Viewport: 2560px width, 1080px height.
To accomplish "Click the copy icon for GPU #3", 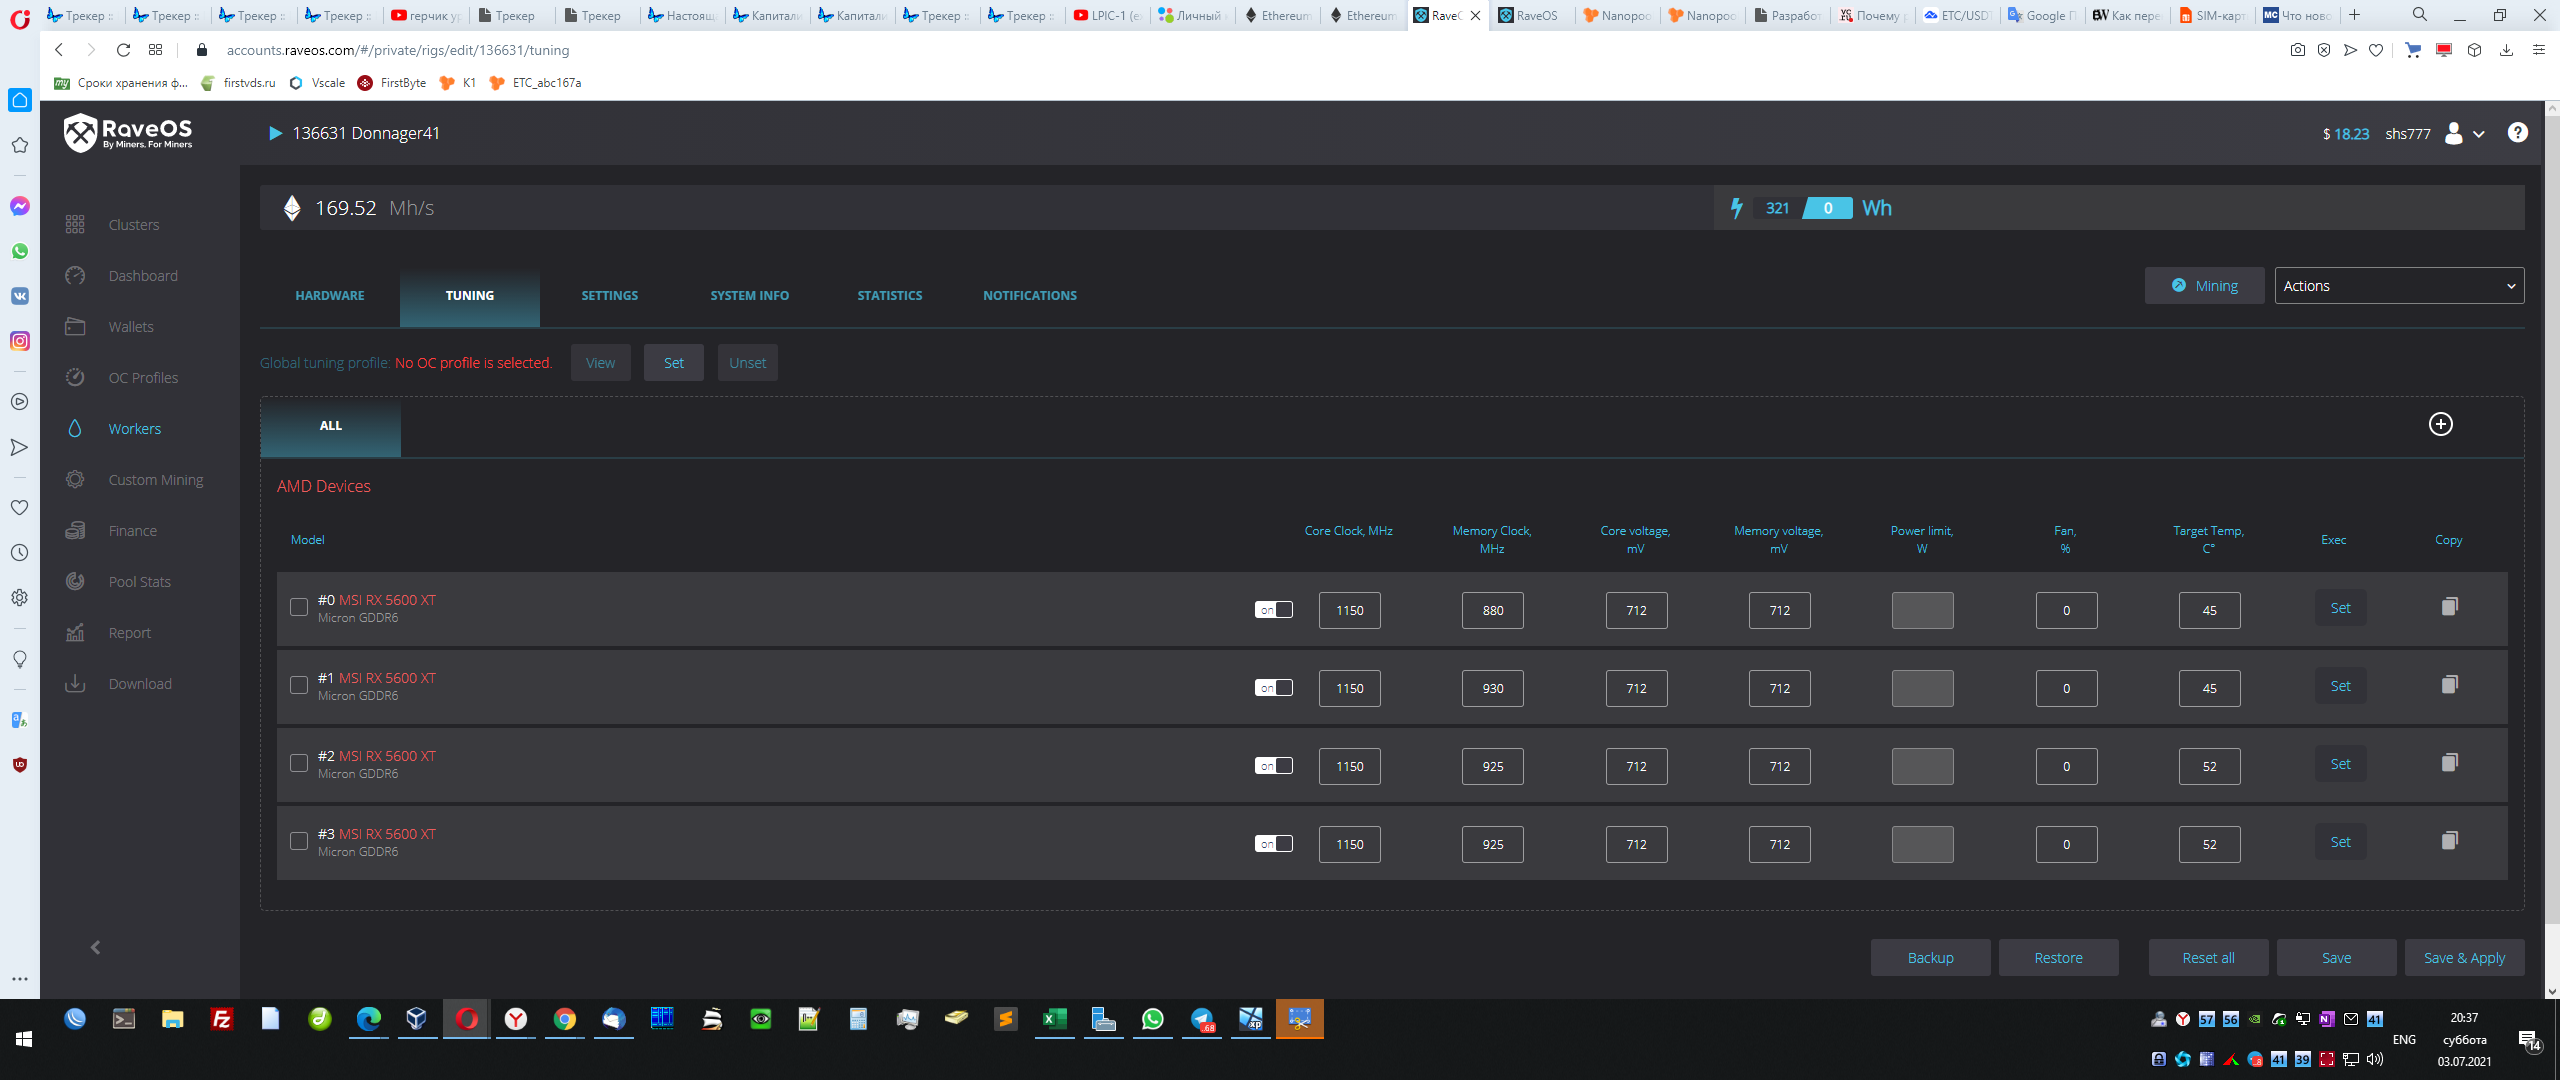I will tap(2449, 841).
